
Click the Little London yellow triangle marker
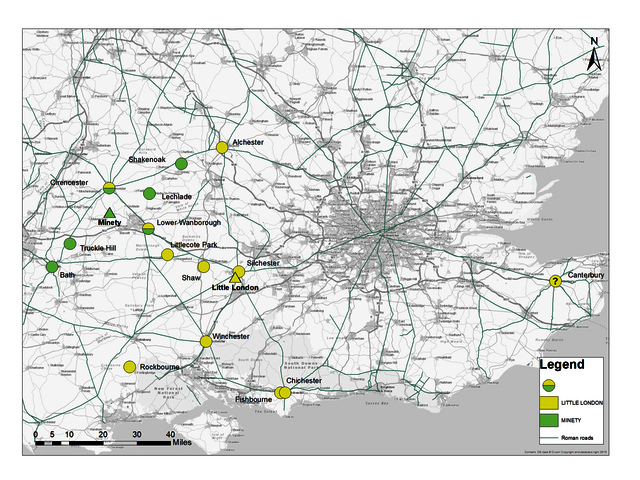236,277
